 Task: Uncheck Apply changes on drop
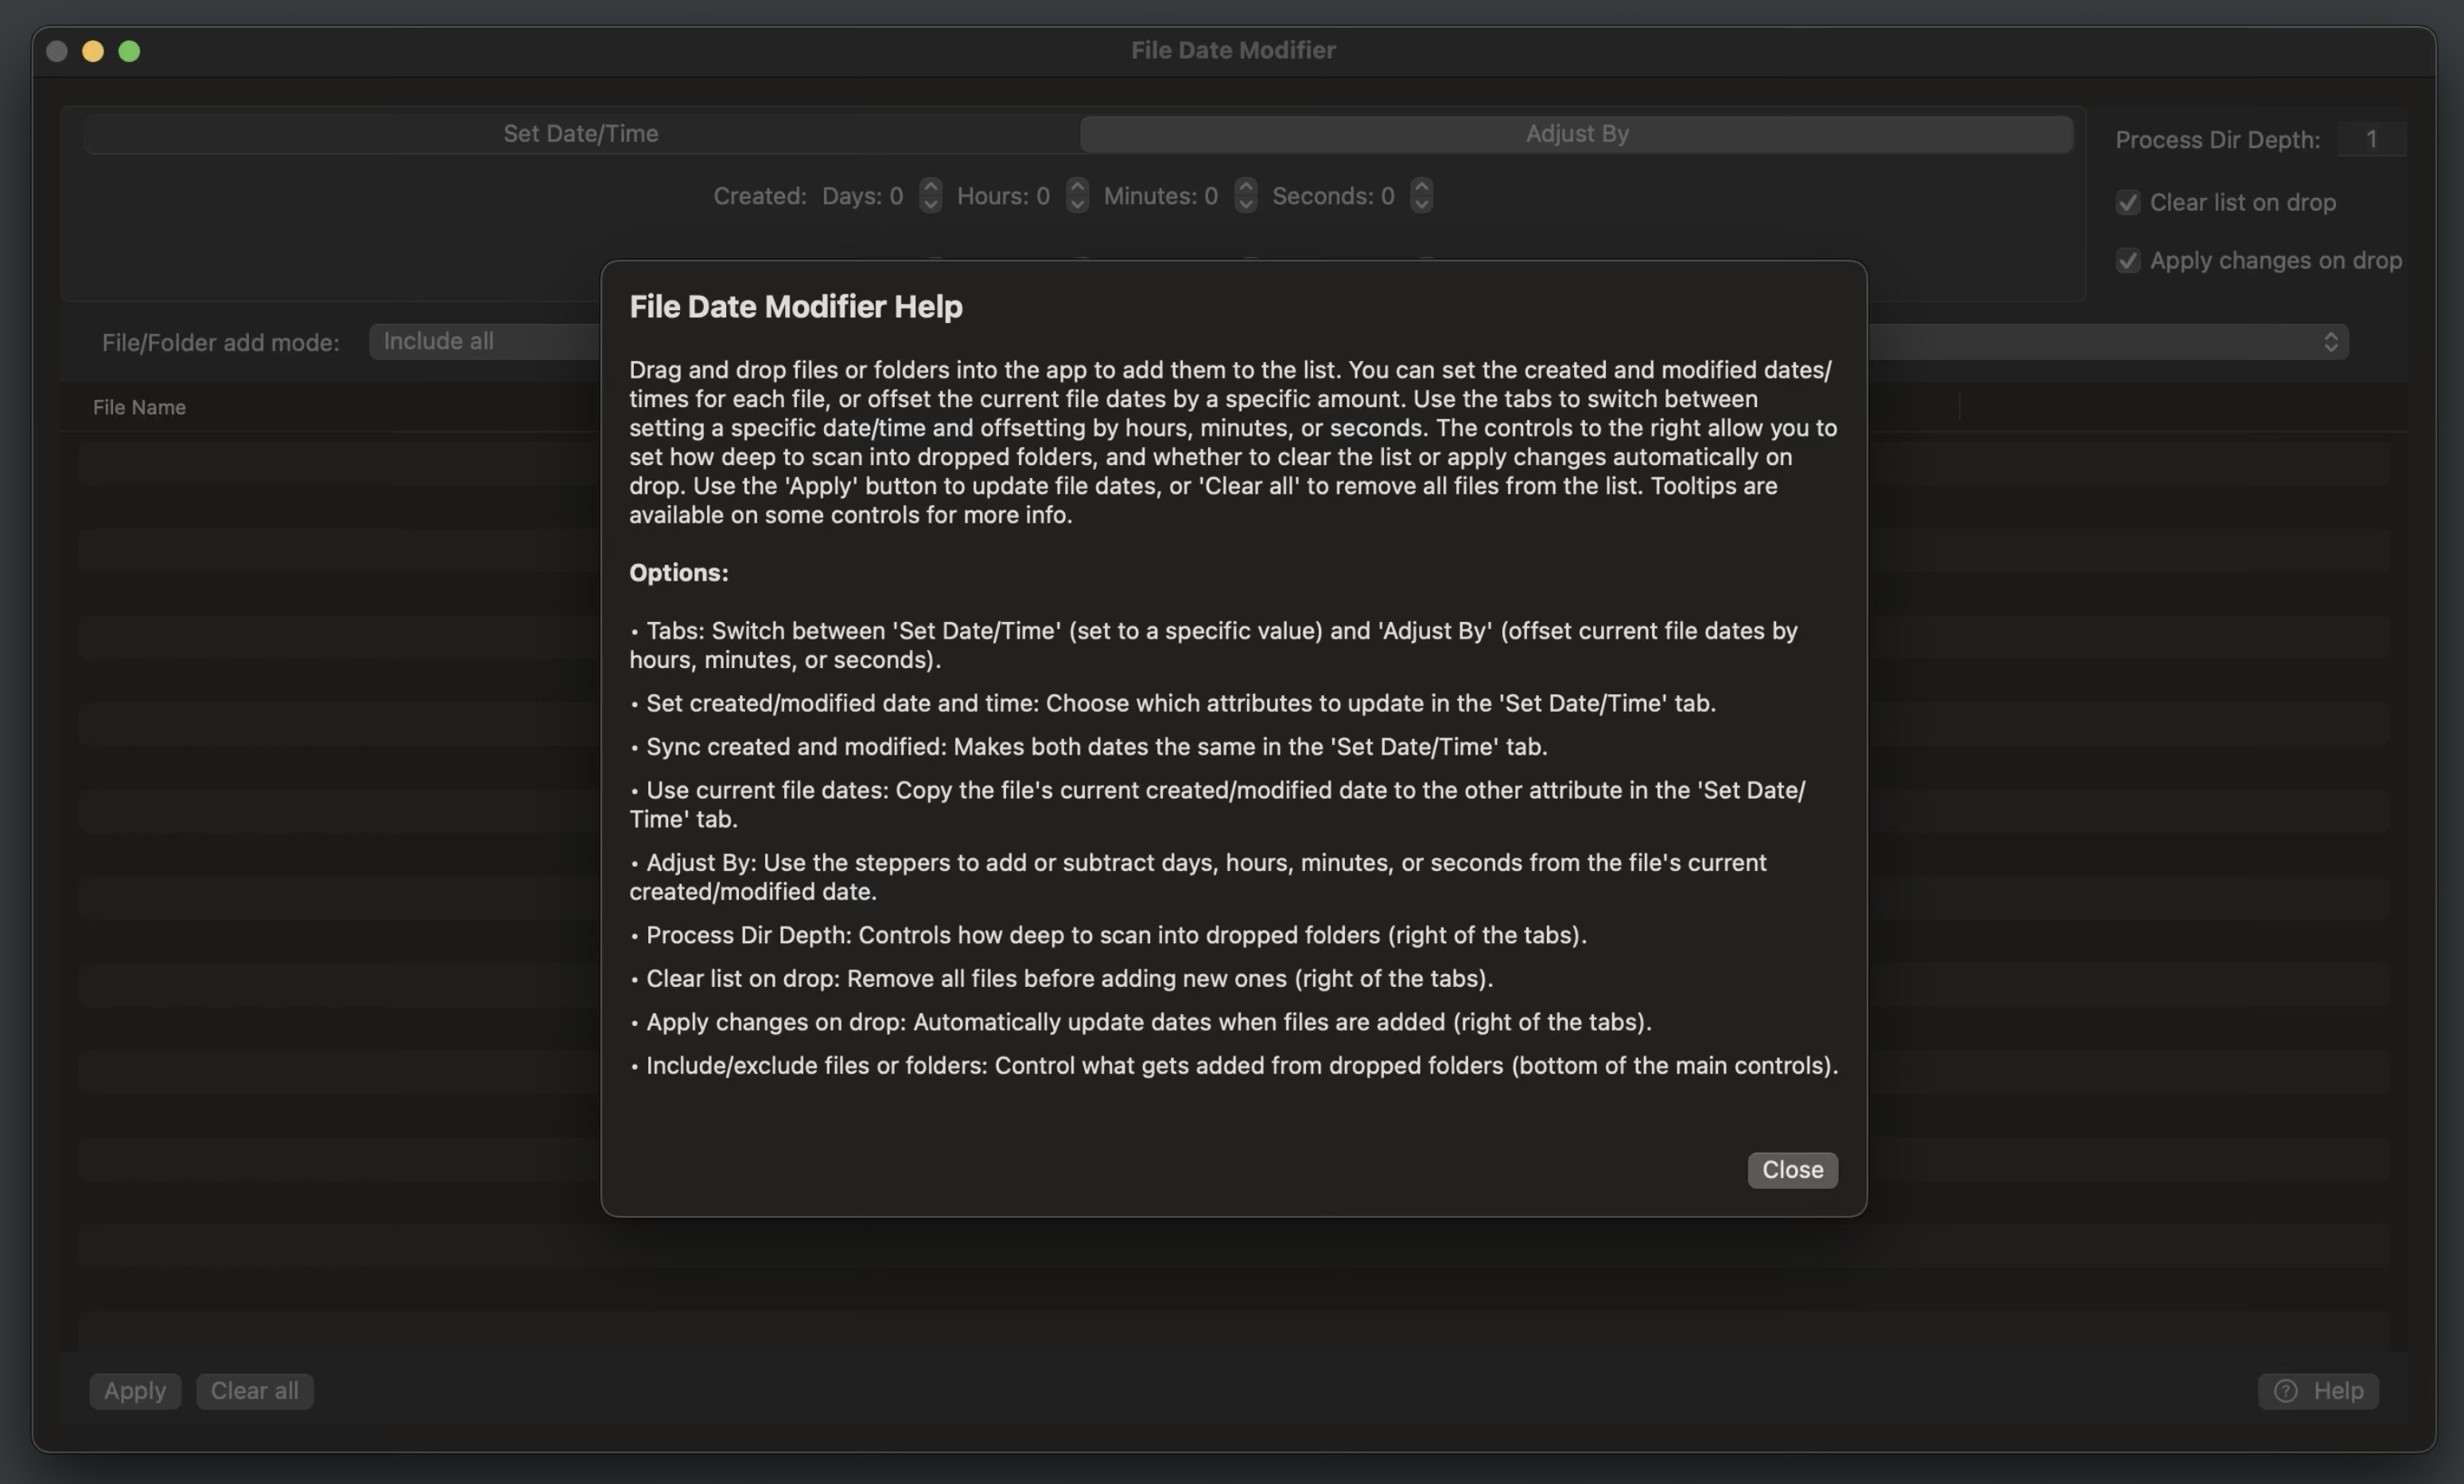[2128, 260]
